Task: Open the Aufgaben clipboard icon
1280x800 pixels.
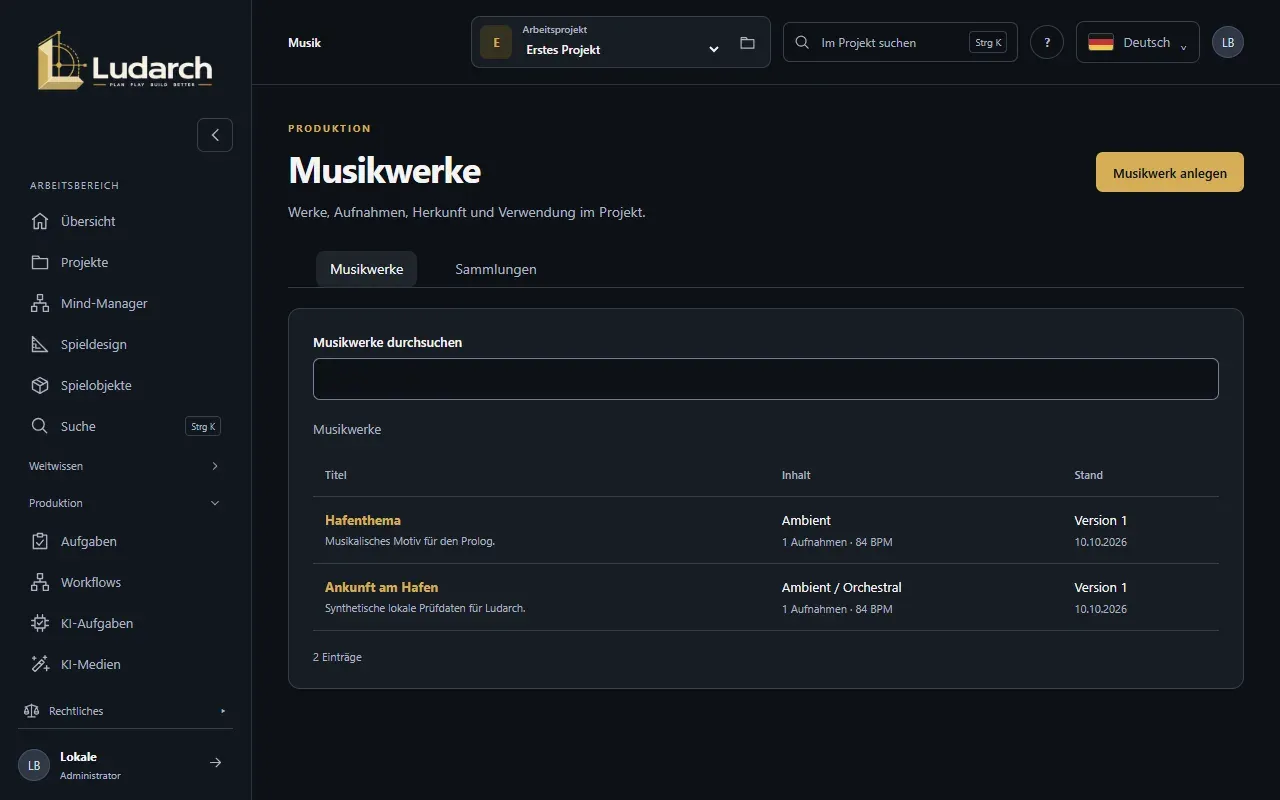Action: (40, 541)
